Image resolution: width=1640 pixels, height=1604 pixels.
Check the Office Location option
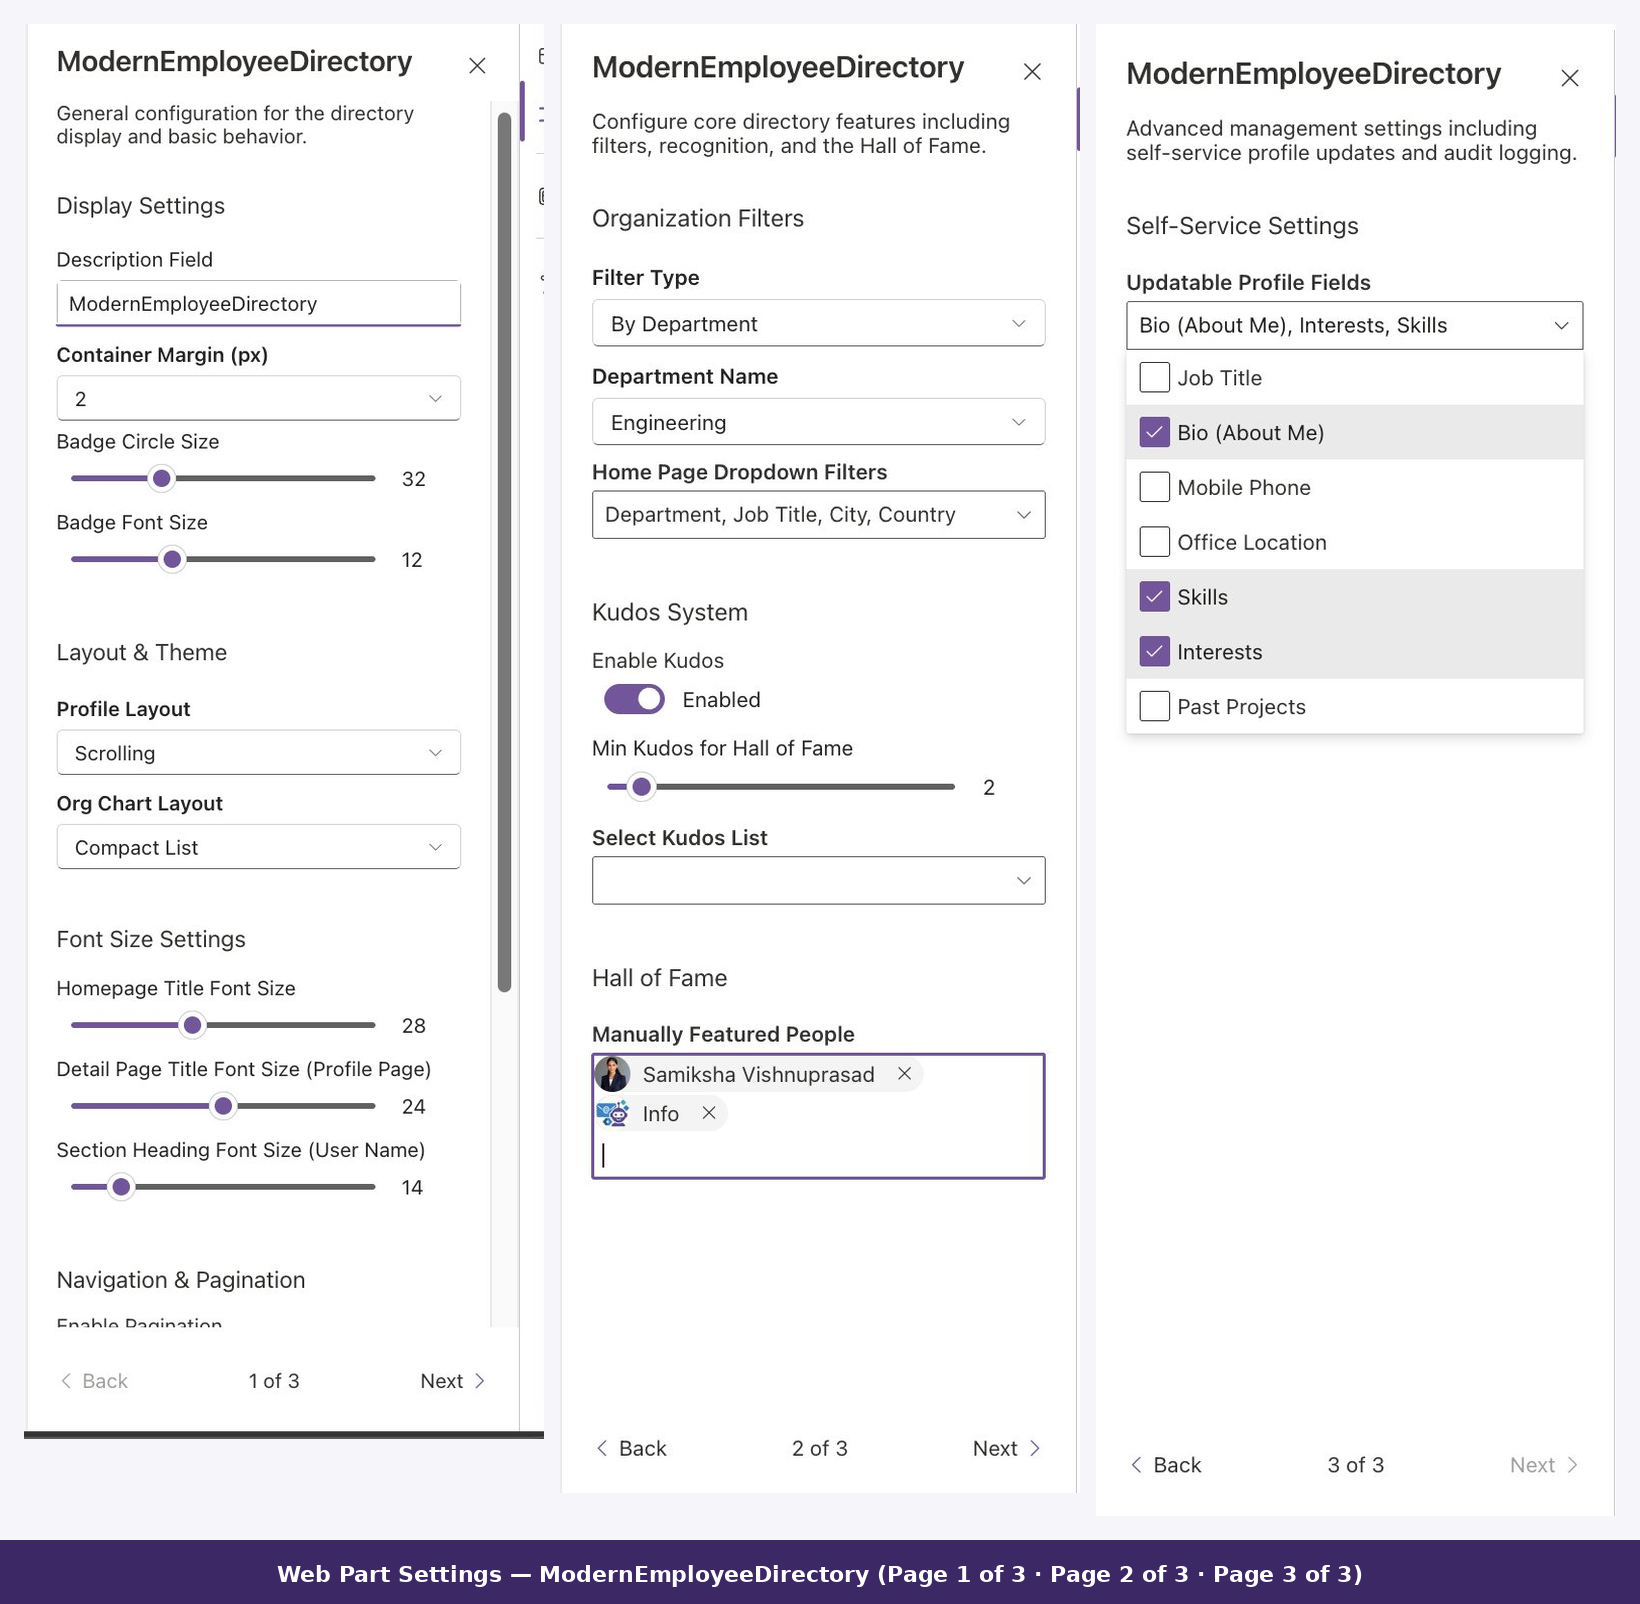coord(1155,542)
